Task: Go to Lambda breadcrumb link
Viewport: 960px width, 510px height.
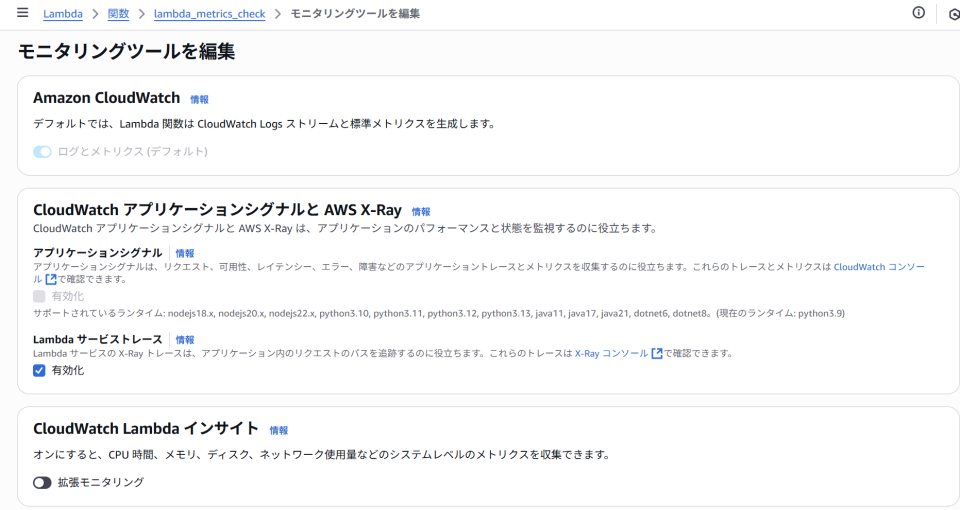Action: (62, 13)
